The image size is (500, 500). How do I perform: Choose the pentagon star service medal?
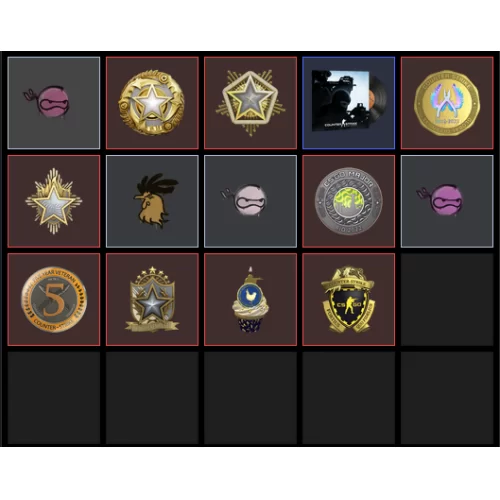click(x=250, y=103)
